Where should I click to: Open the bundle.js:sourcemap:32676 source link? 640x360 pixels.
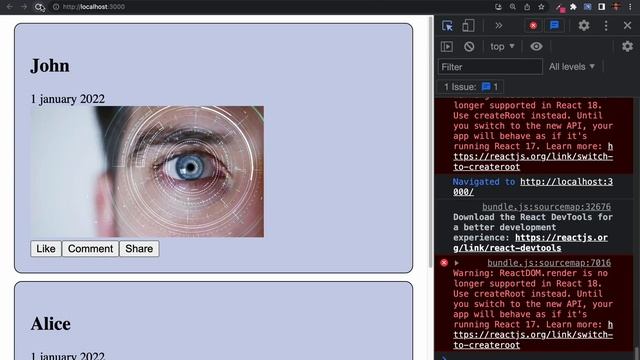click(547, 207)
